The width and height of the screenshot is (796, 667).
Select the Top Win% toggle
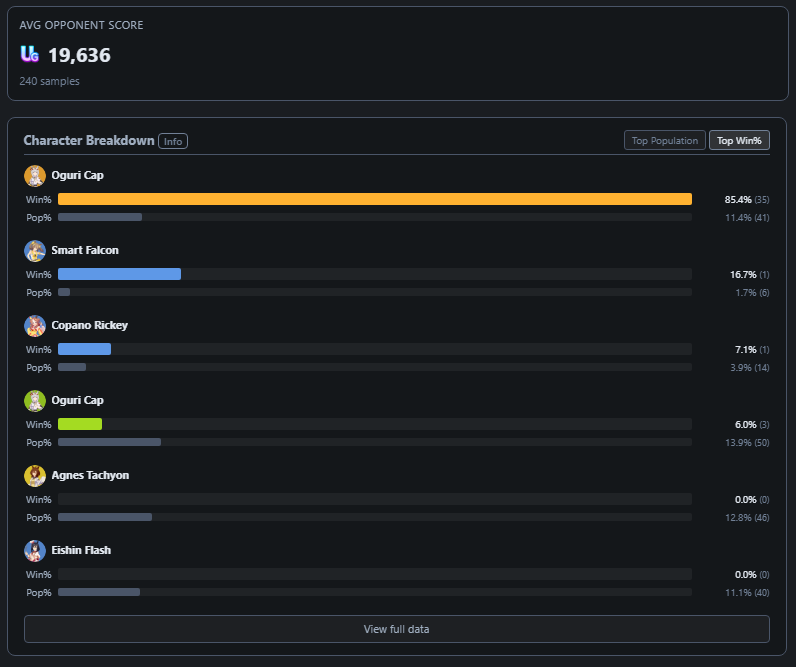pos(739,141)
